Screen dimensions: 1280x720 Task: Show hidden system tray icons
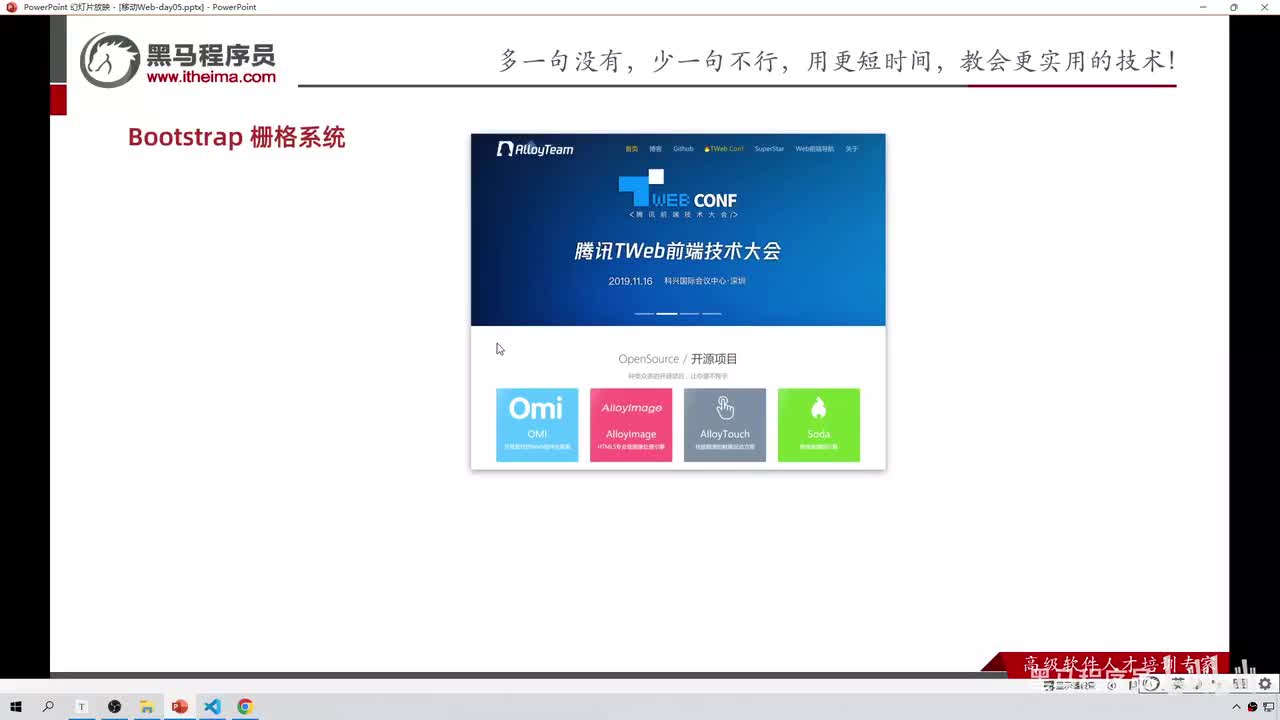pos(1239,707)
